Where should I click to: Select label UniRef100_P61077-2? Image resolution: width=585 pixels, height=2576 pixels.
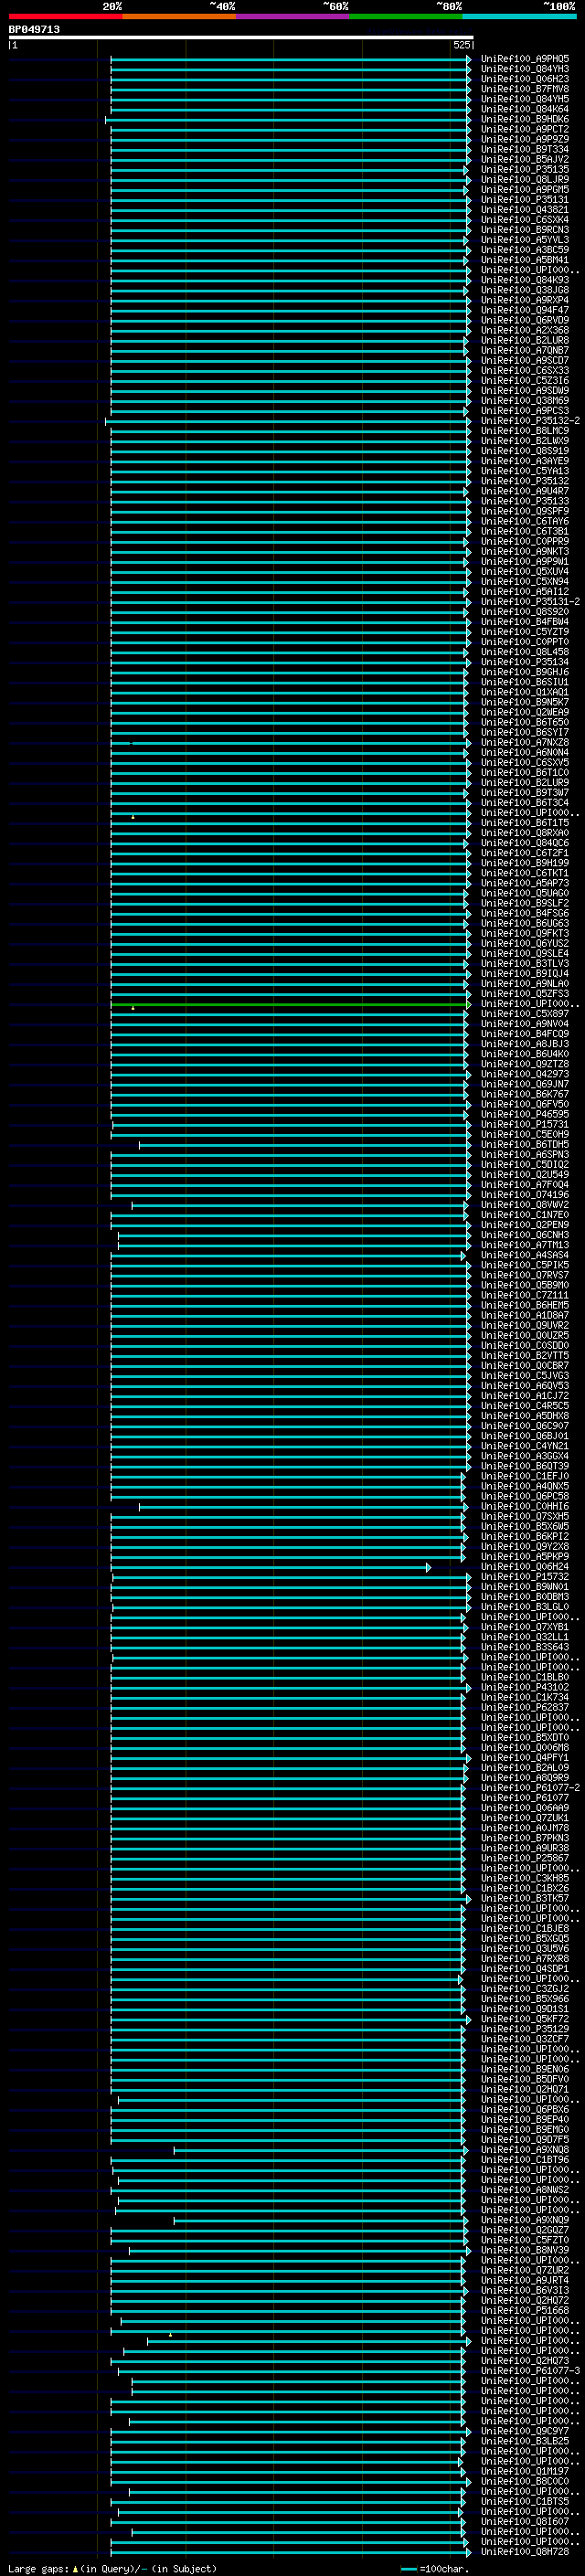coord(530,1788)
